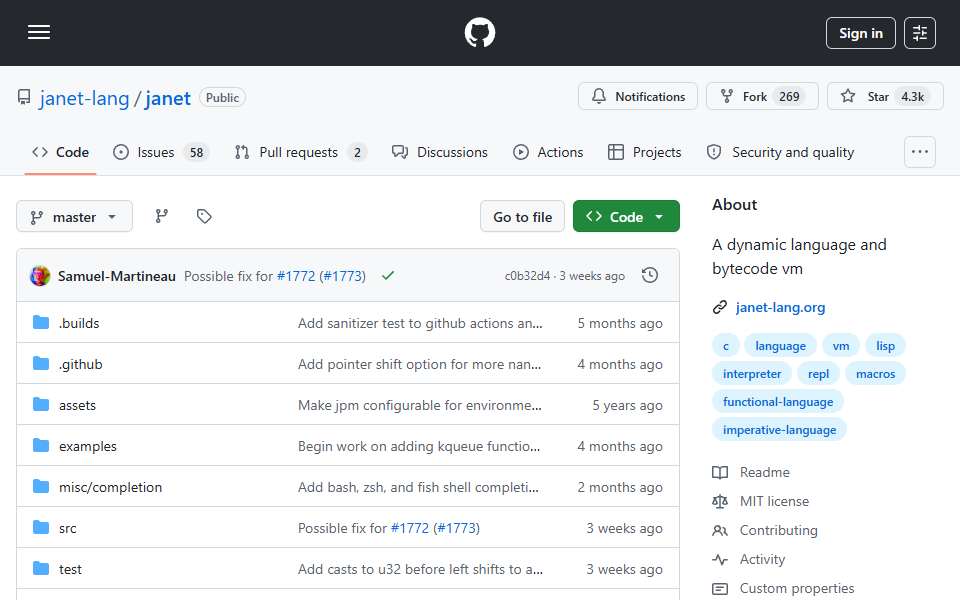This screenshot has width=960, height=600.
Task: Open Security and quality tab
Action: pos(780,152)
